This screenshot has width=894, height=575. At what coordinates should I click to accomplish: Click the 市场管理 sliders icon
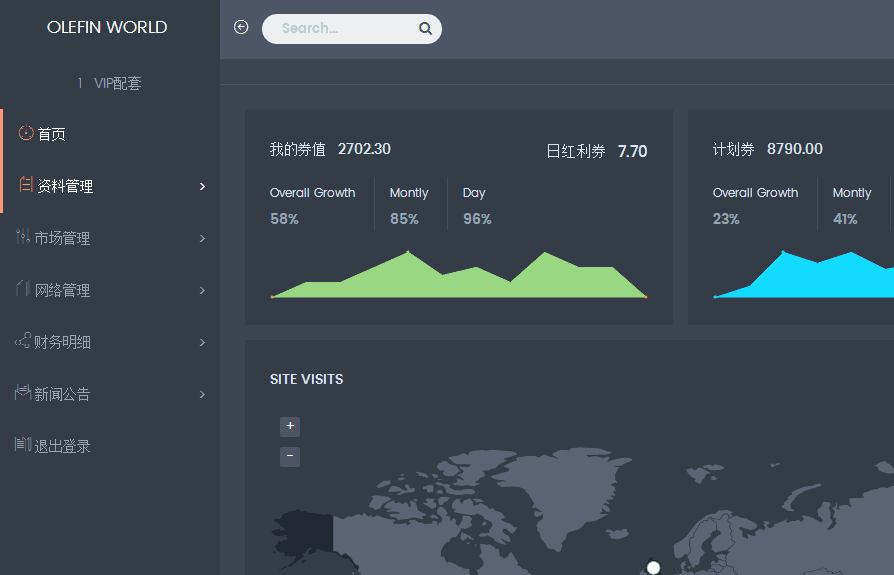coord(23,236)
